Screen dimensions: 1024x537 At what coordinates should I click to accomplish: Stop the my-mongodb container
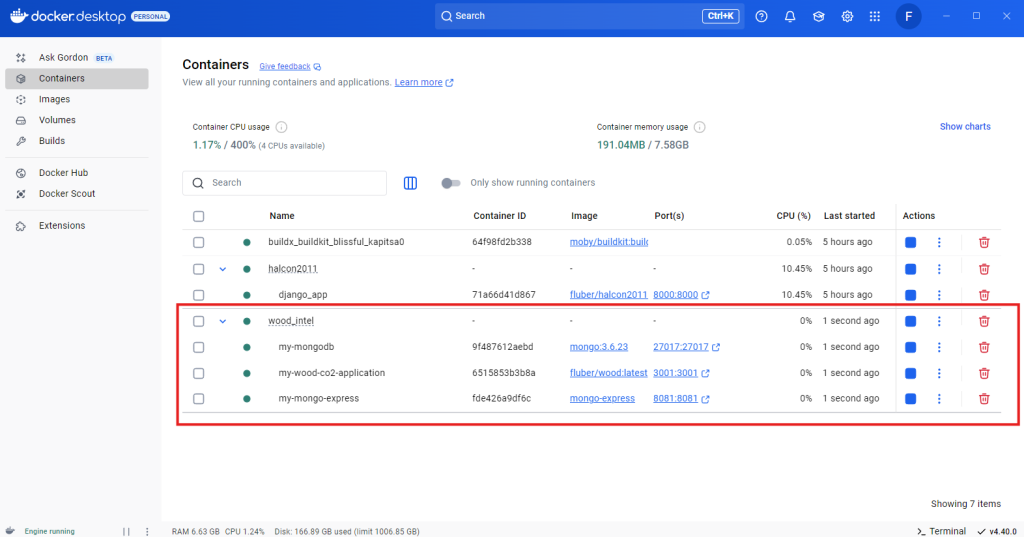[x=910, y=348]
